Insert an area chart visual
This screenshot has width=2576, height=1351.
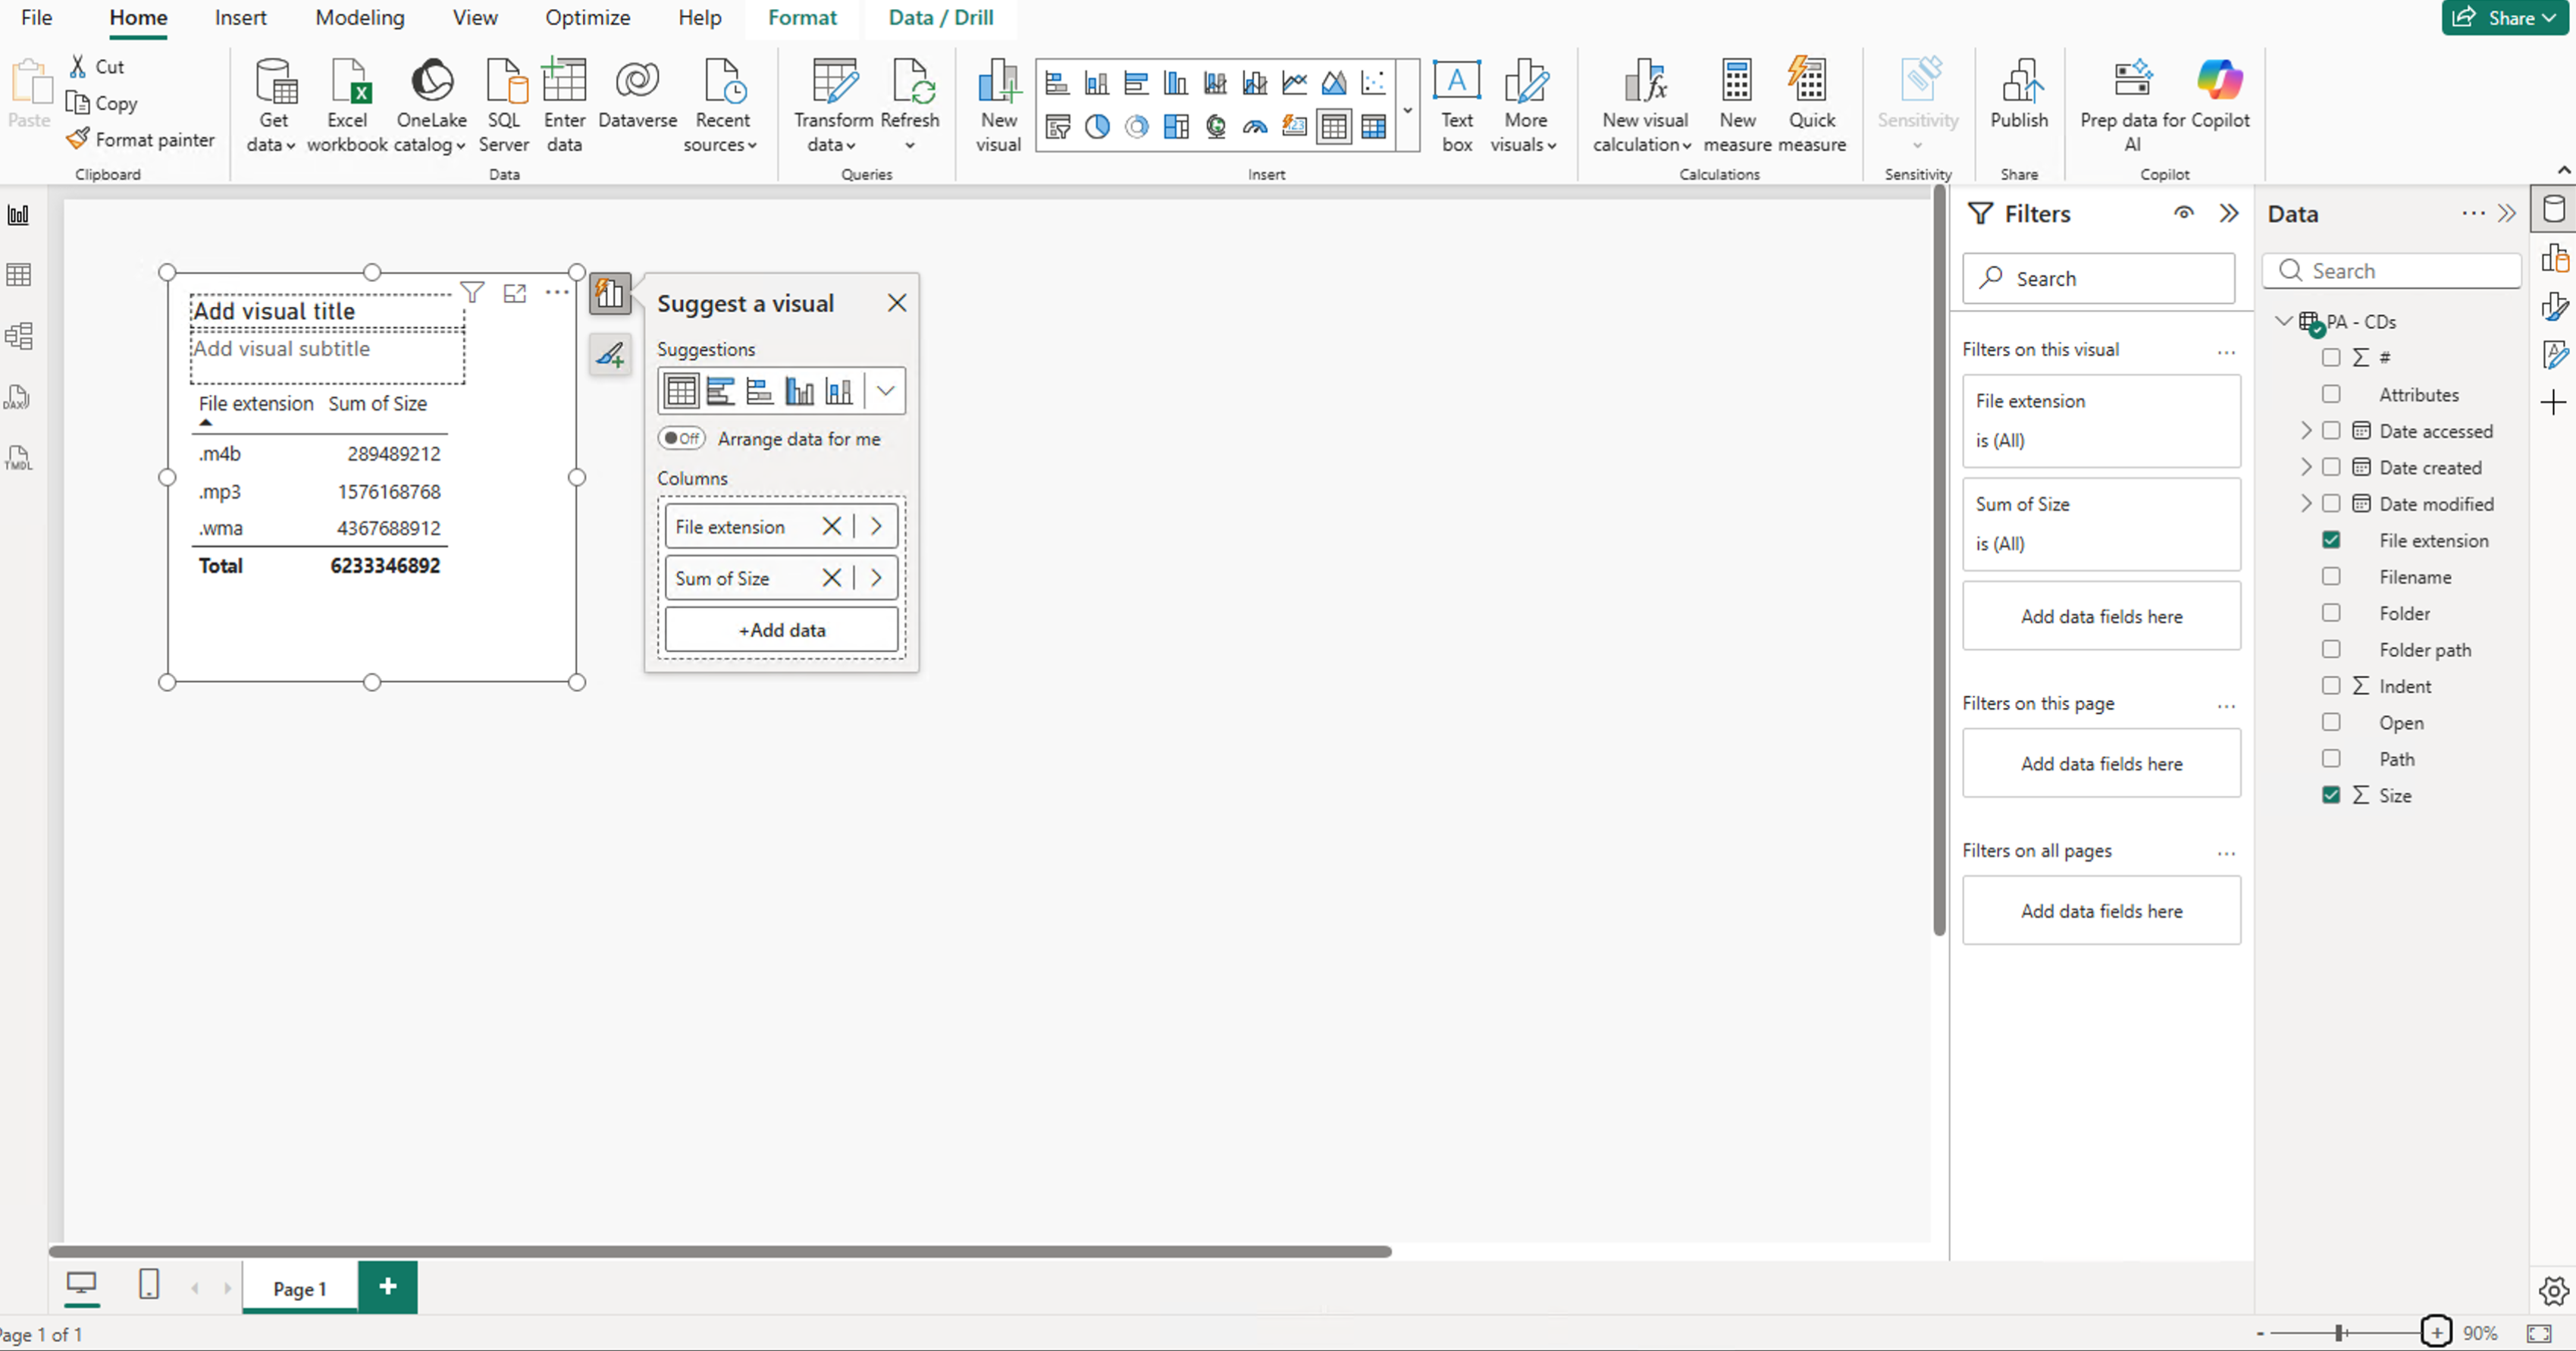click(x=1334, y=83)
